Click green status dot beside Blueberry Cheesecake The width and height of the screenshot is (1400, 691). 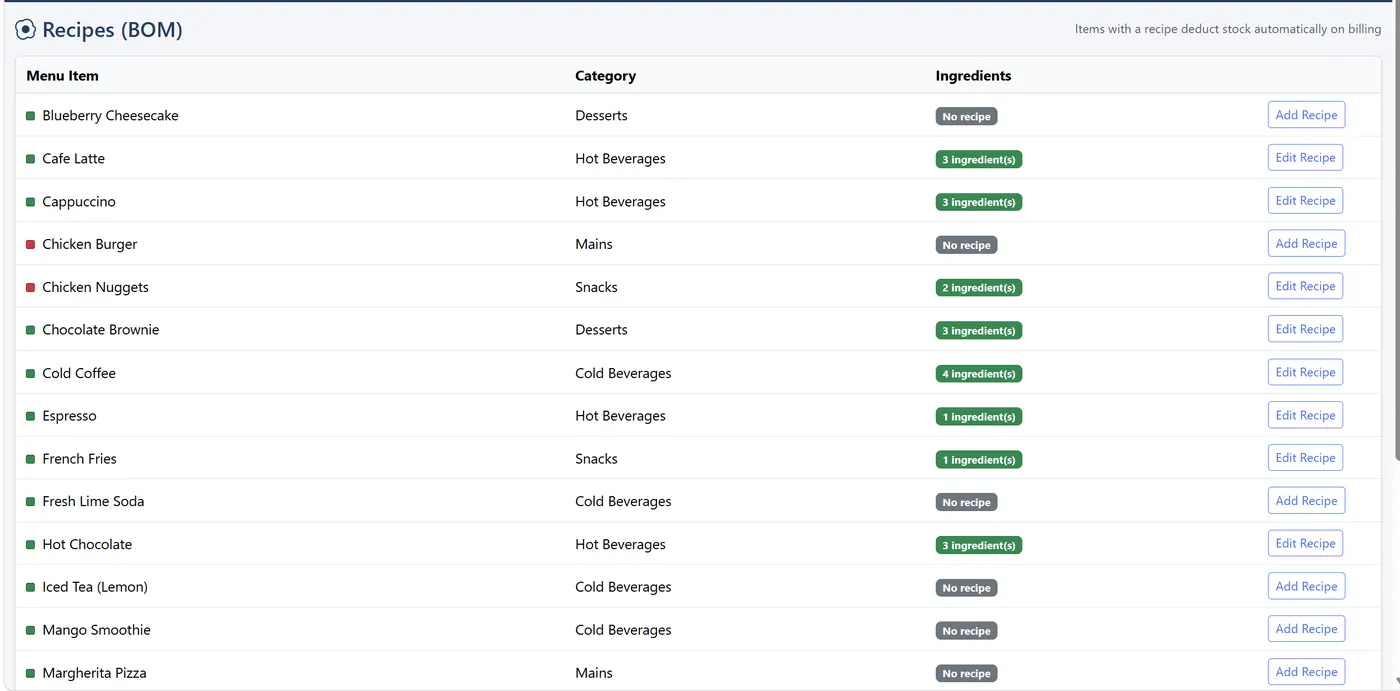pos(30,116)
